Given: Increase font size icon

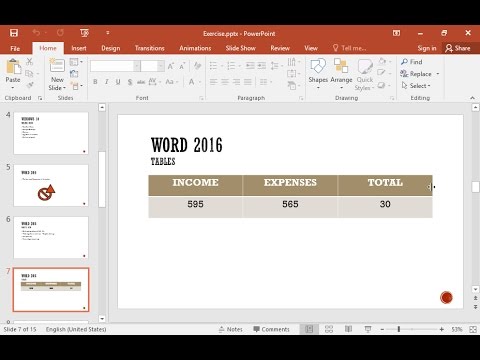Looking at the screenshot, I should pyautogui.click(x=171, y=66).
